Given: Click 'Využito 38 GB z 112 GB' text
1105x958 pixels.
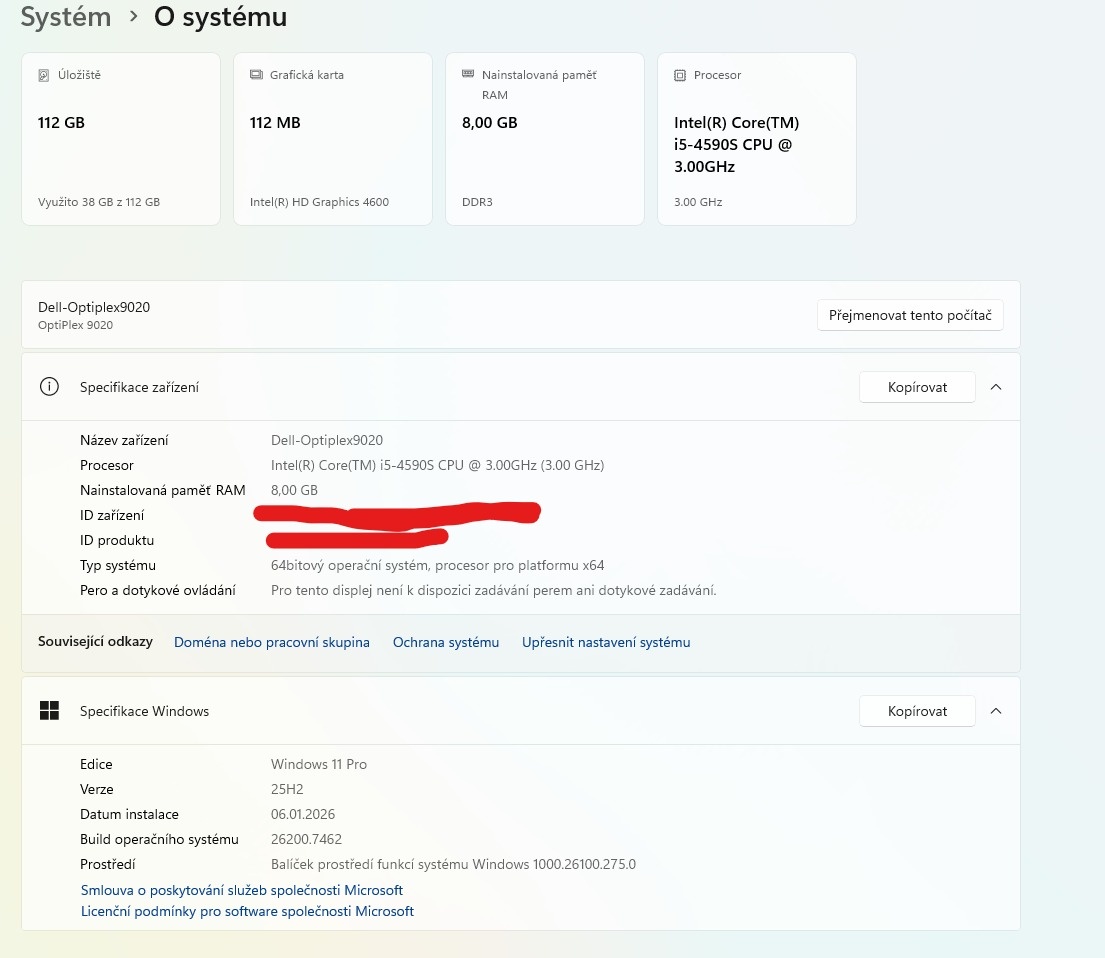Looking at the screenshot, I should coord(99,202).
